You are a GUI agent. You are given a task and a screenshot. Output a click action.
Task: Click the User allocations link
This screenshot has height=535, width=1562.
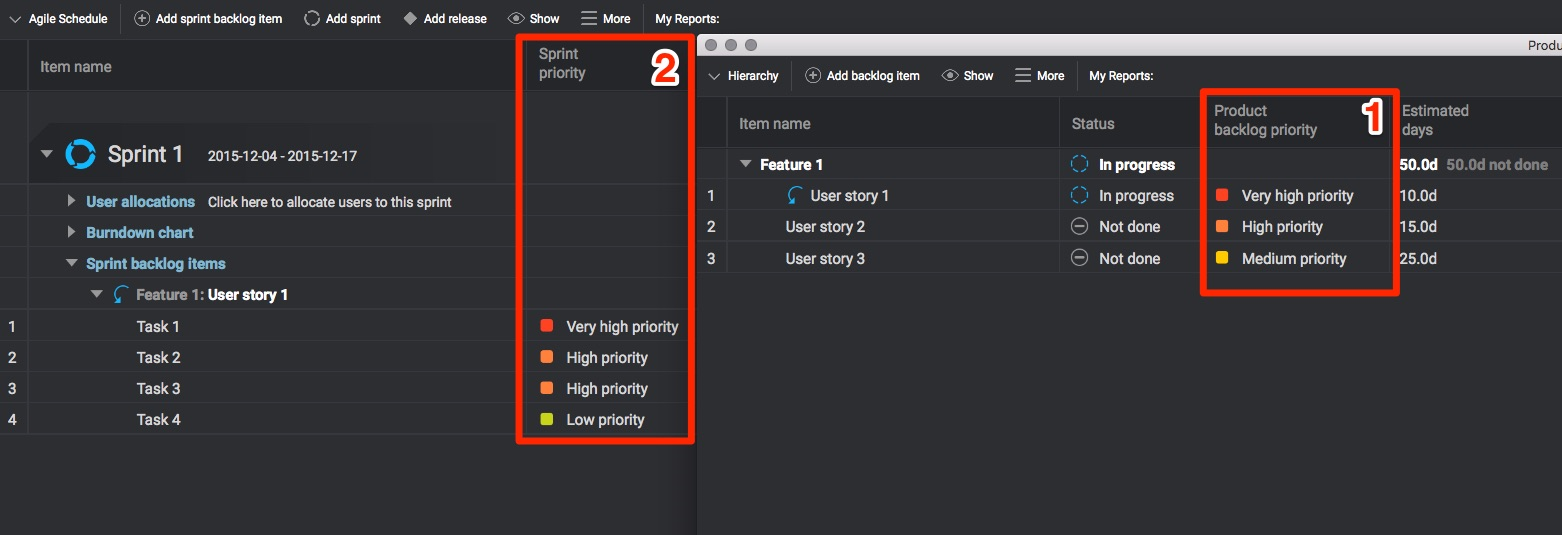[140, 202]
